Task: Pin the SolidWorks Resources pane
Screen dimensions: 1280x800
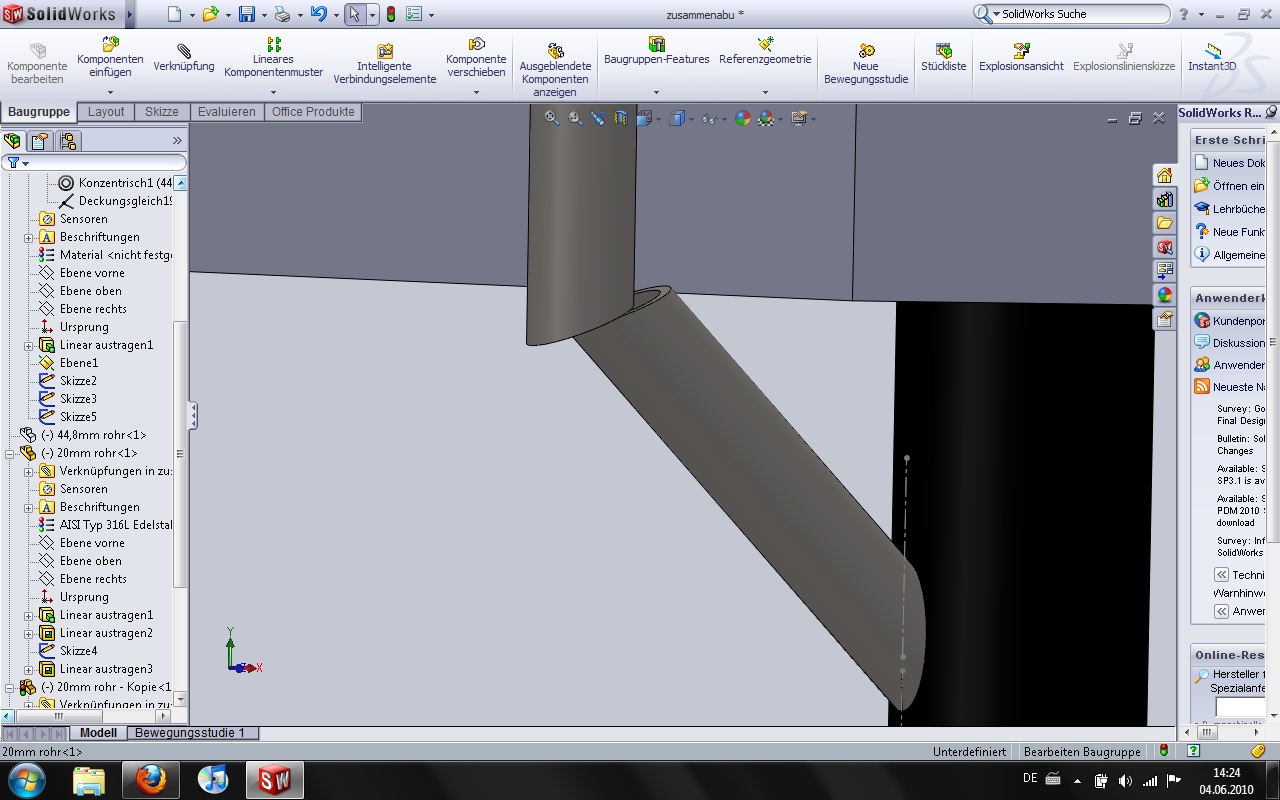Action: (x=1271, y=112)
